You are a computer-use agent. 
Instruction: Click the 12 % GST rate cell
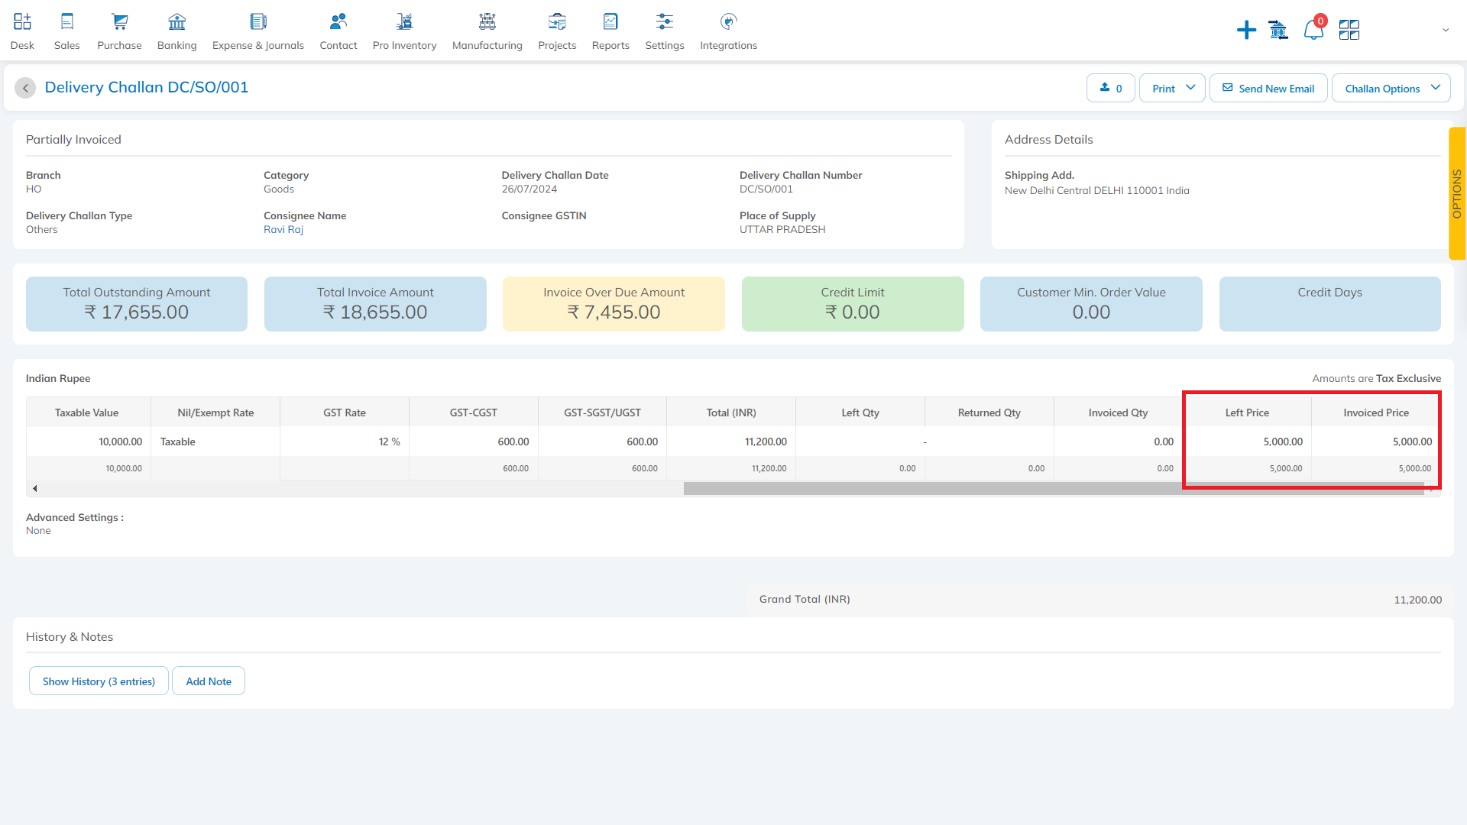tap(344, 441)
